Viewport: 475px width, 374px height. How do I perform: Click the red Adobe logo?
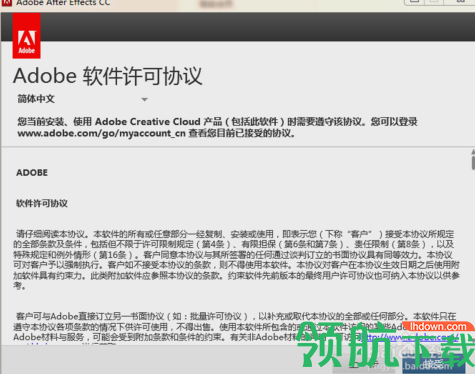tap(27, 36)
